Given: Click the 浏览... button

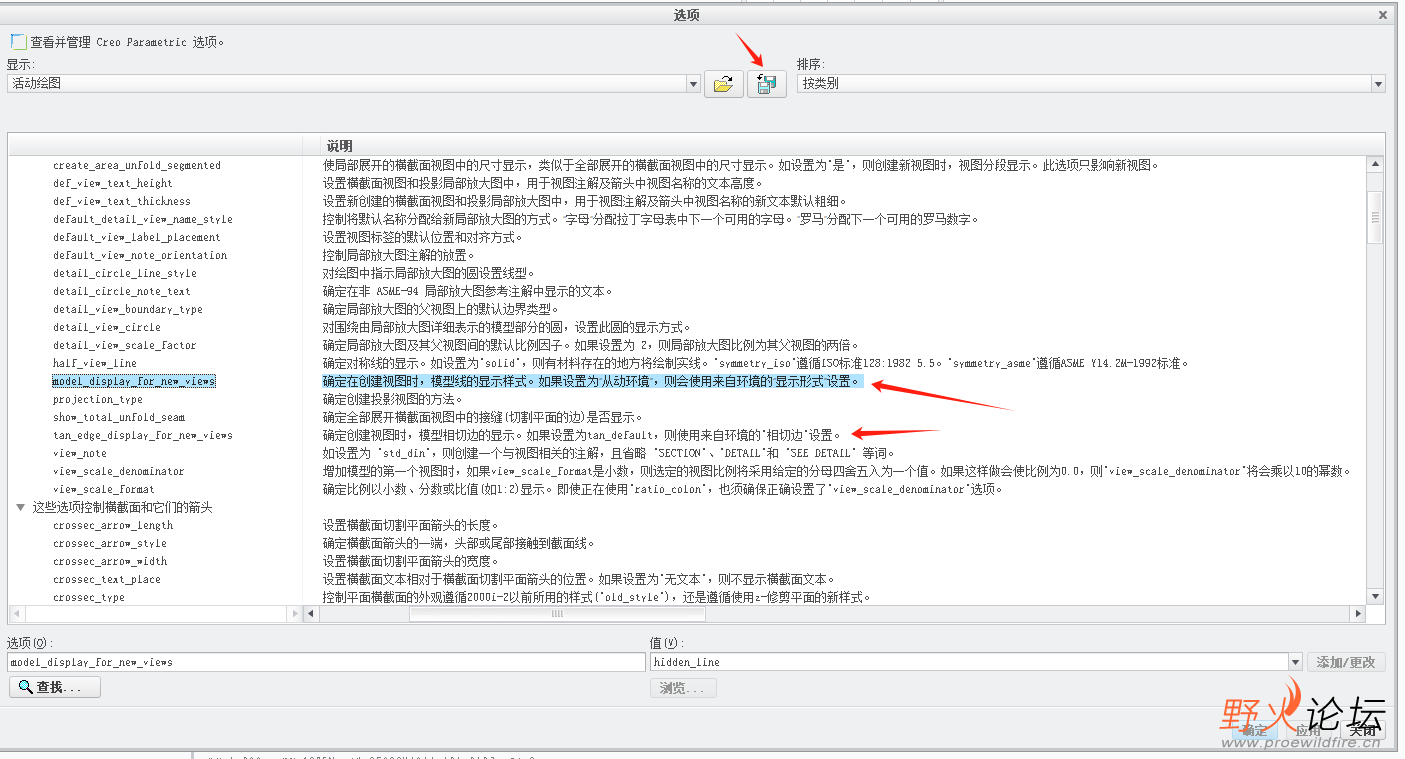Looking at the screenshot, I should coord(683,688).
